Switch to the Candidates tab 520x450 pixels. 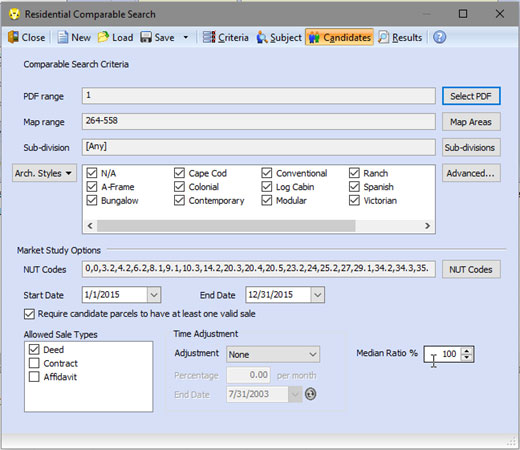339,37
